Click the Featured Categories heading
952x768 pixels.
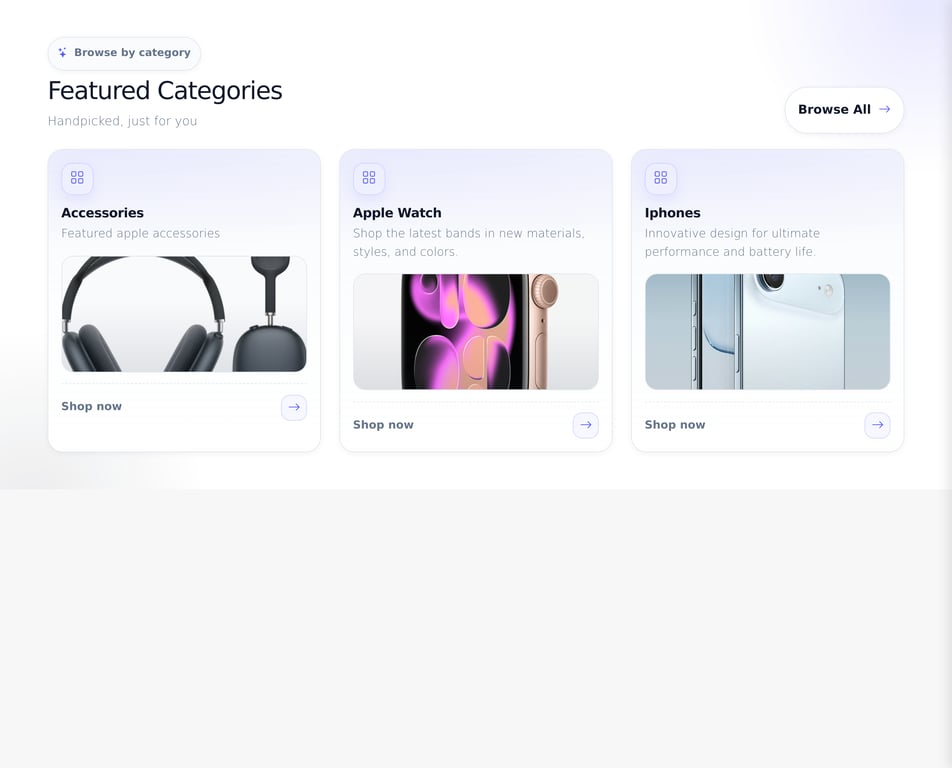pyautogui.click(x=165, y=91)
